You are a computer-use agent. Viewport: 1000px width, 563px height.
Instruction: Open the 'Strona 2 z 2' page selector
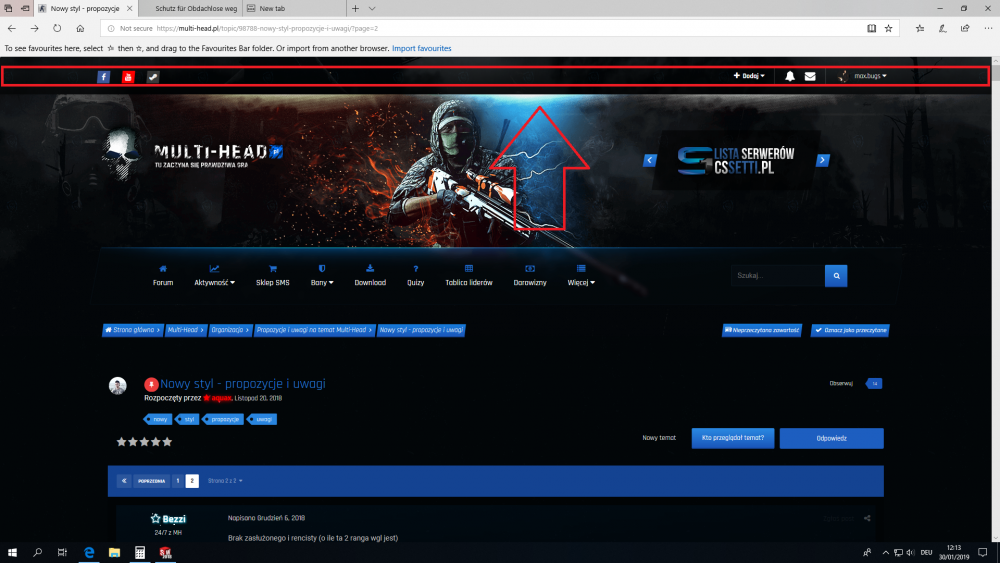pos(225,481)
